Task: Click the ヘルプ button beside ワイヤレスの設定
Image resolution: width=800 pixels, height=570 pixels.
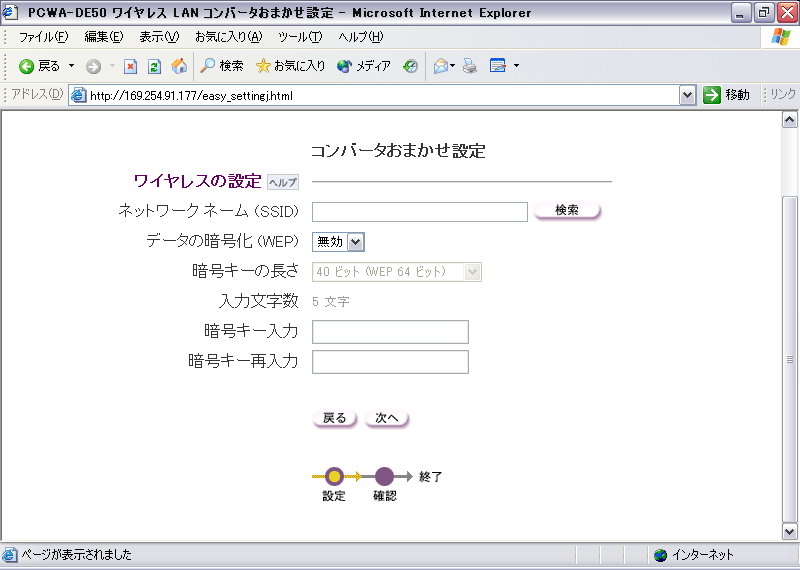Action: [283, 183]
